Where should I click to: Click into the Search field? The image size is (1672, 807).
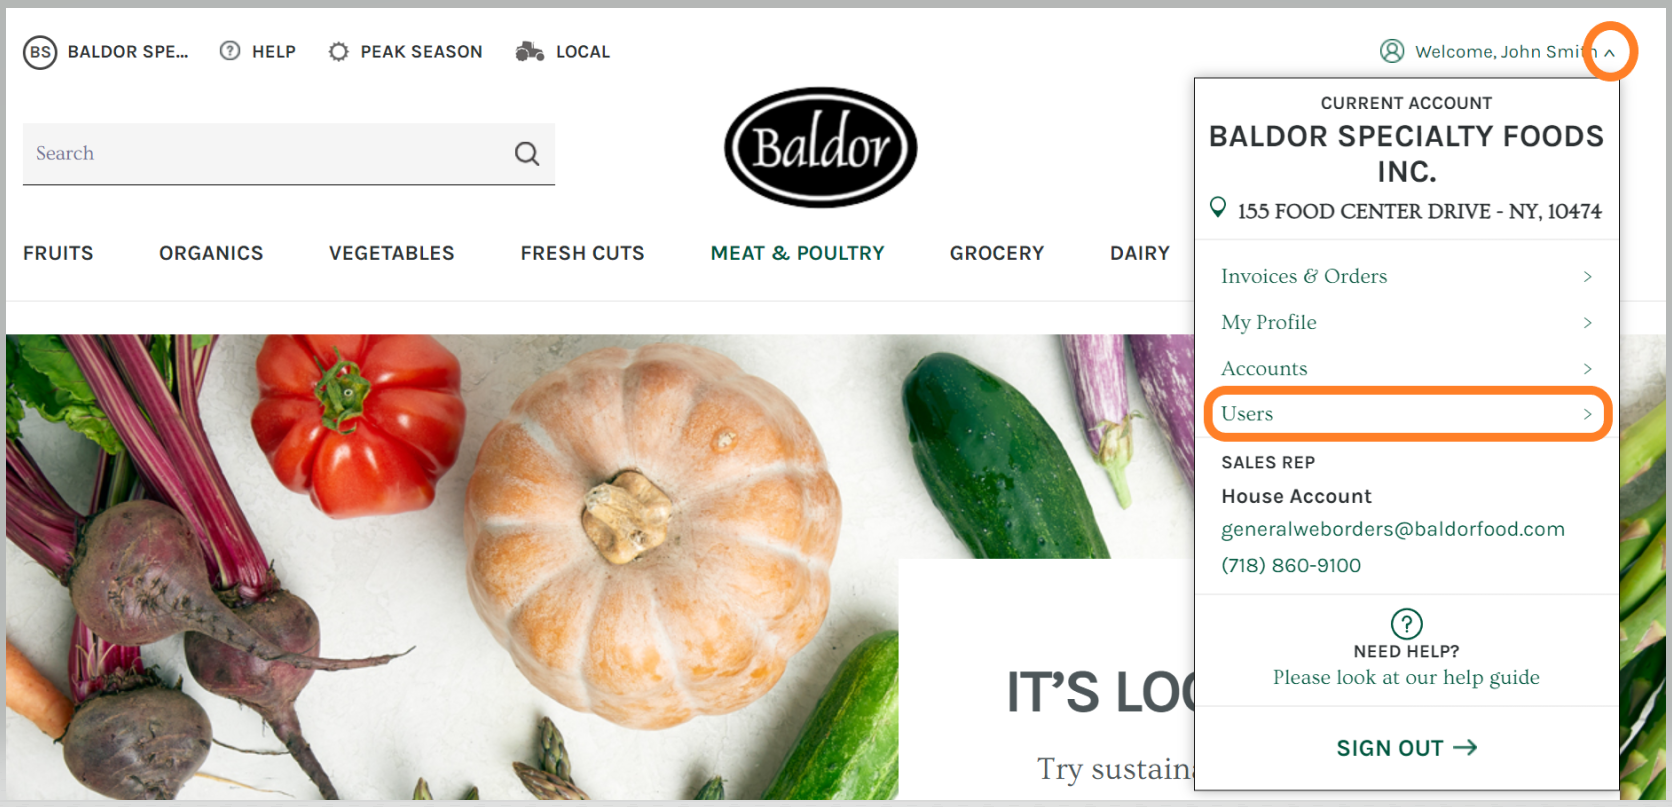point(265,153)
